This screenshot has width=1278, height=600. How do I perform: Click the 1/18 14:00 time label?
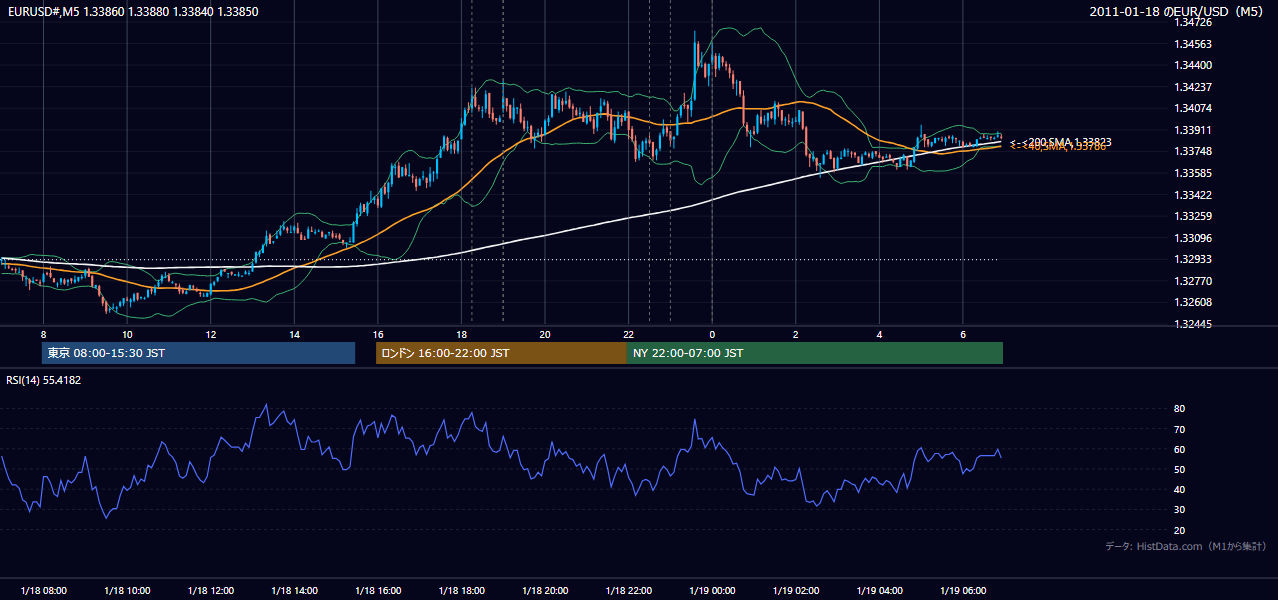[x=294, y=590]
